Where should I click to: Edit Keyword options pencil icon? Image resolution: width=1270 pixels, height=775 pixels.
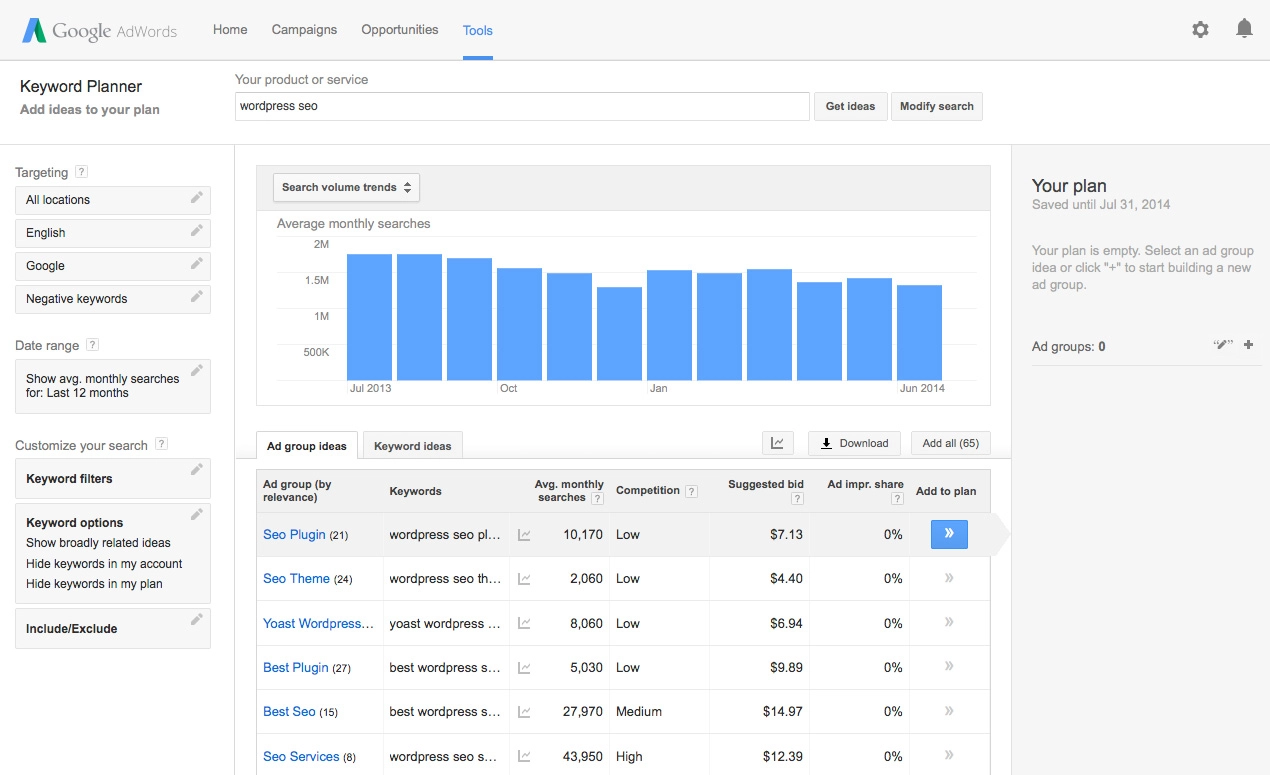click(x=197, y=514)
